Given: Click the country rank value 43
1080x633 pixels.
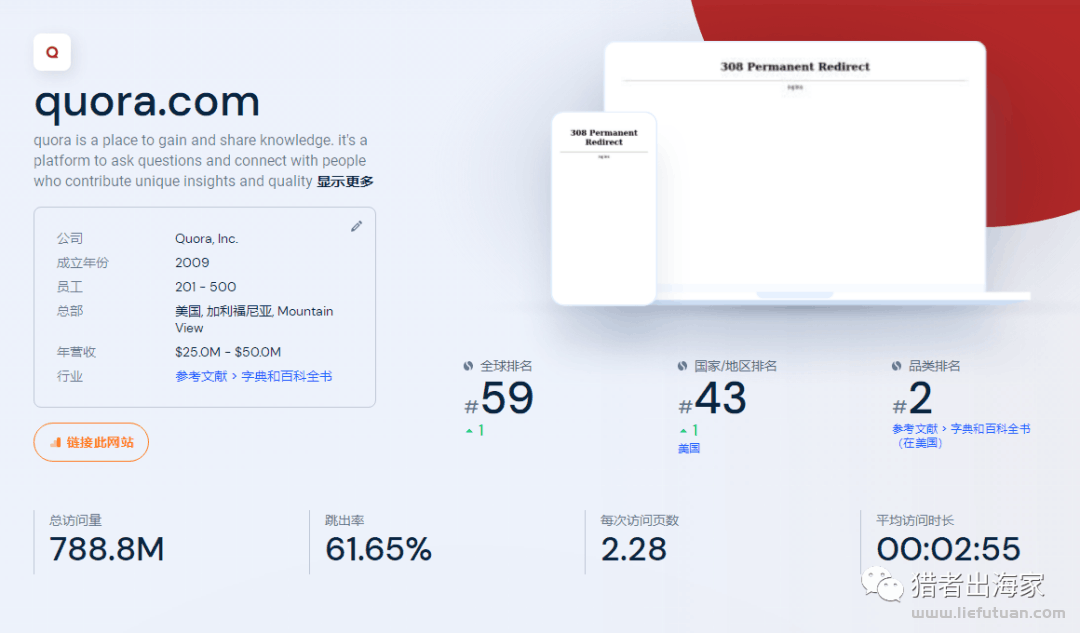Looking at the screenshot, I should [x=720, y=398].
